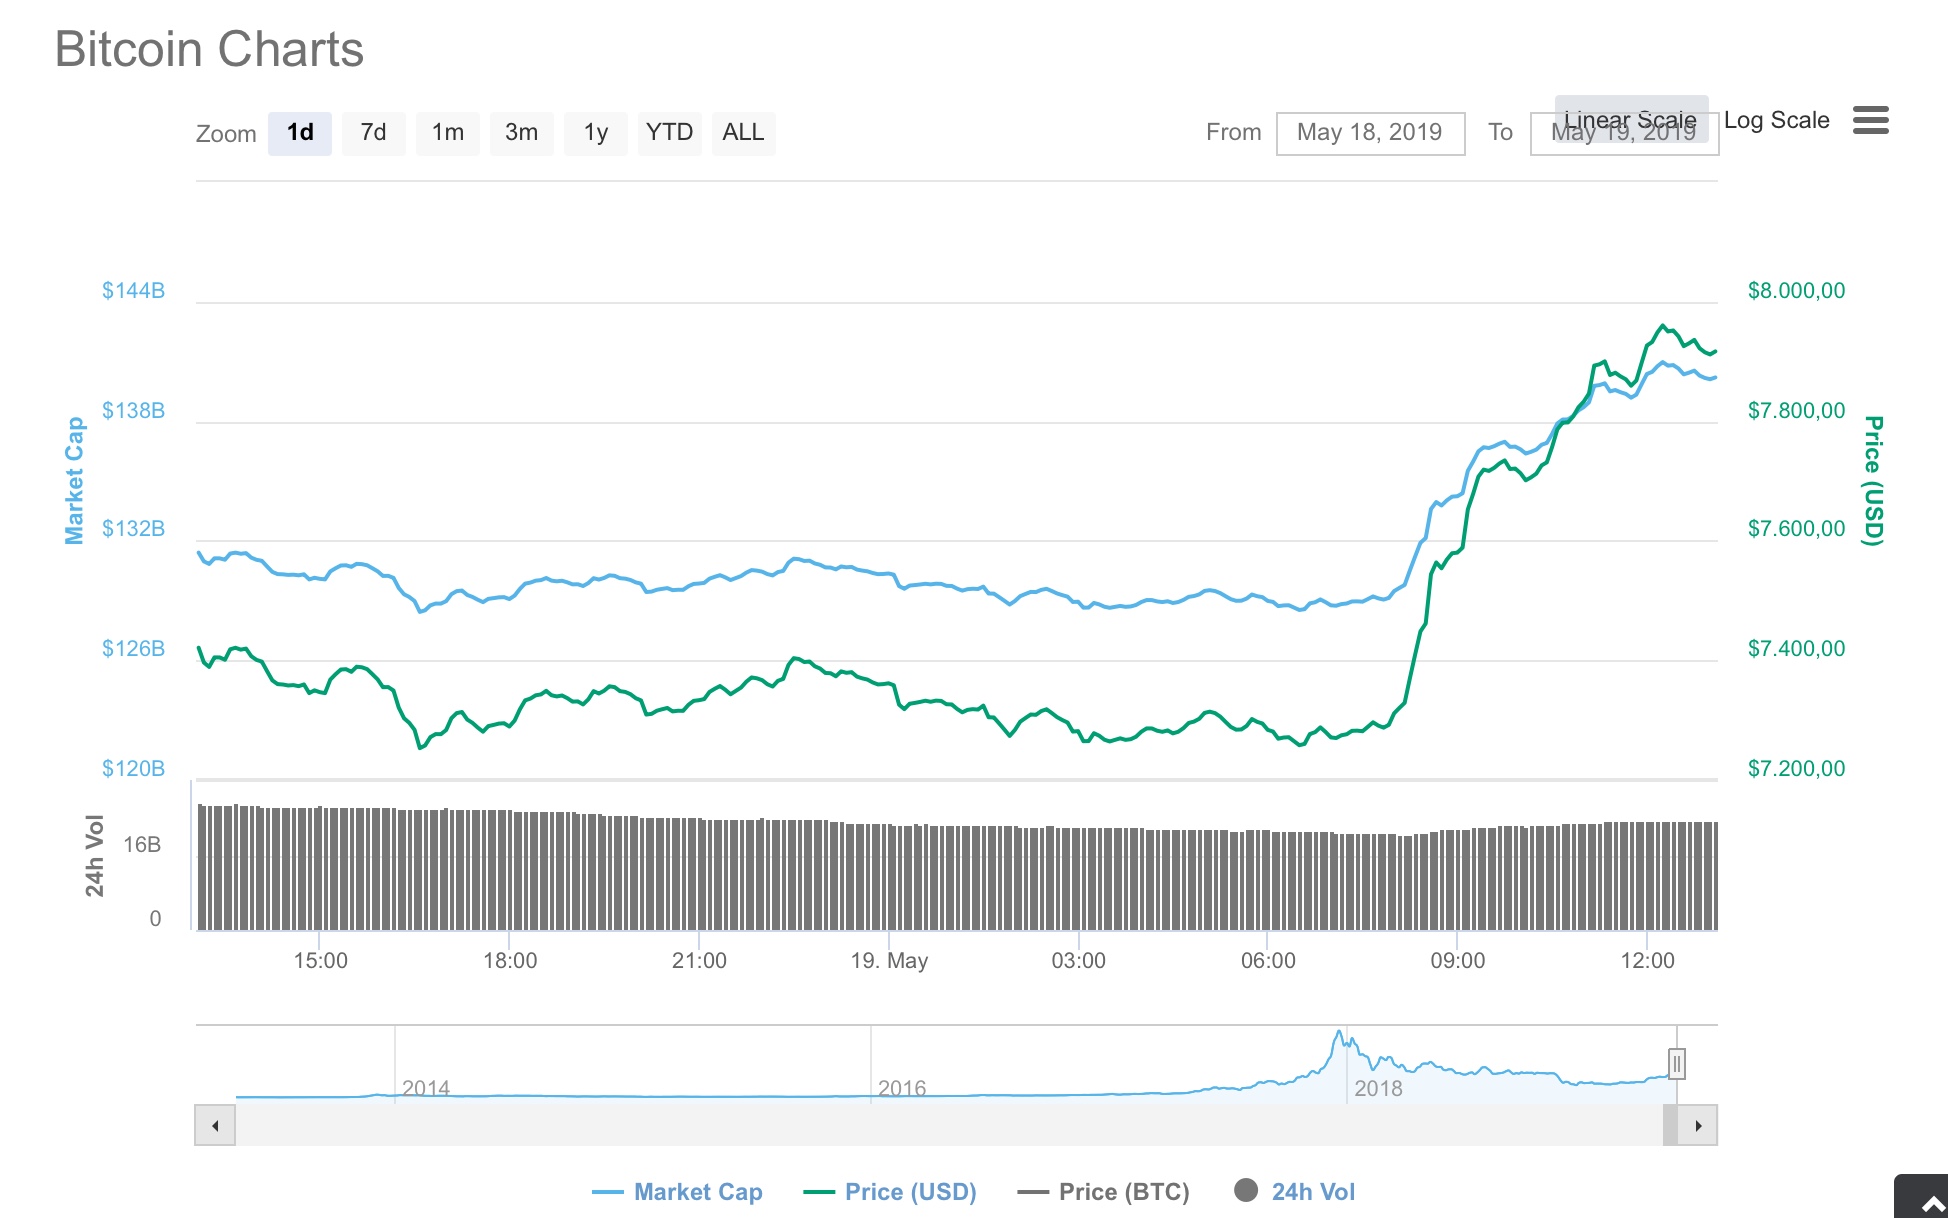Click the 24h Vol axis title
Viewport: 1948px width, 1218px height.
(x=95, y=856)
